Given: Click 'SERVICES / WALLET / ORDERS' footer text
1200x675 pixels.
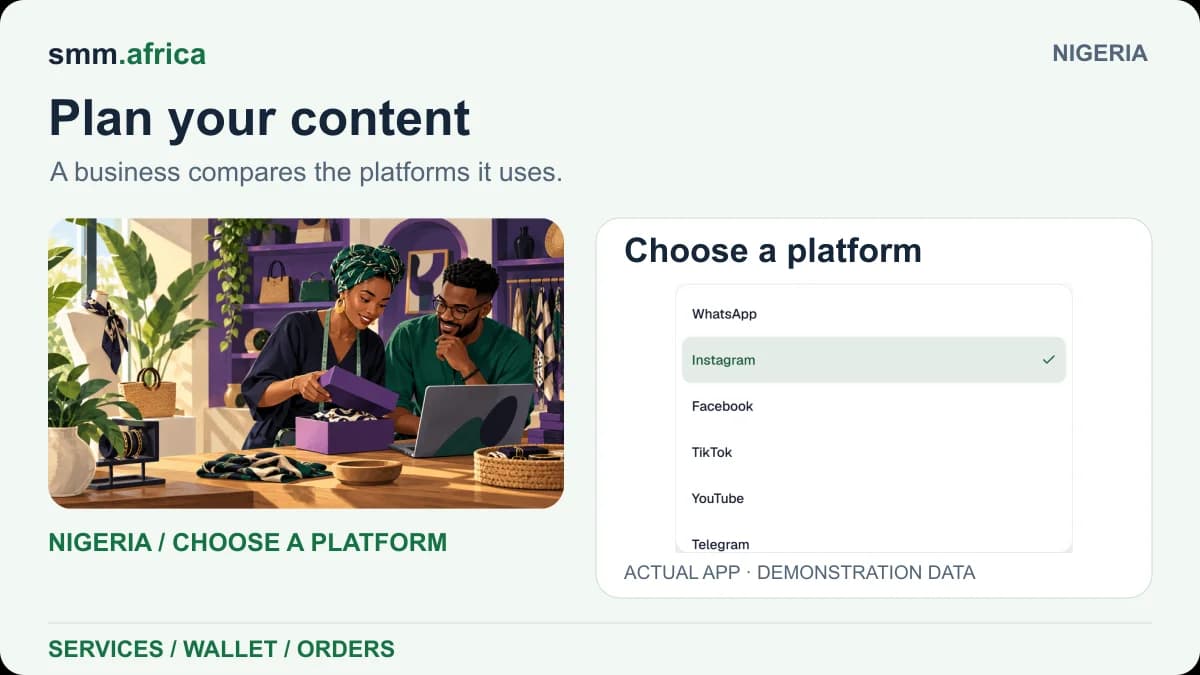Looking at the screenshot, I should pyautogui.click(x=221, y=649).
